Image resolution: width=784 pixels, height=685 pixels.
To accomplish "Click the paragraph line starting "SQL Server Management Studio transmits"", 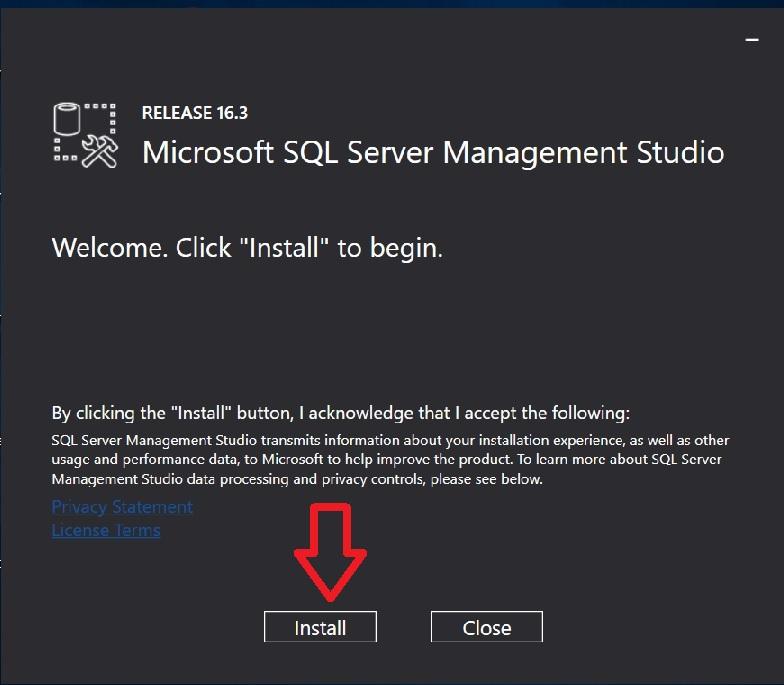I will coord(390,440).
